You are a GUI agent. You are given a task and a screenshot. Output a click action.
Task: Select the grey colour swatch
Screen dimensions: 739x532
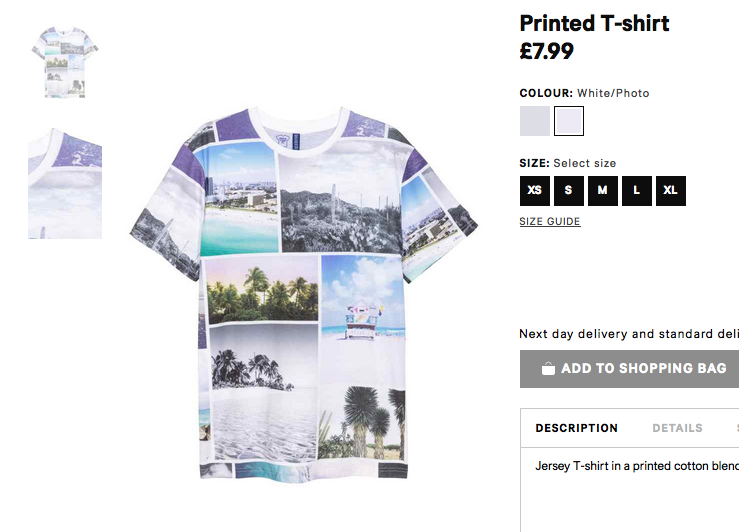point(534,121)
